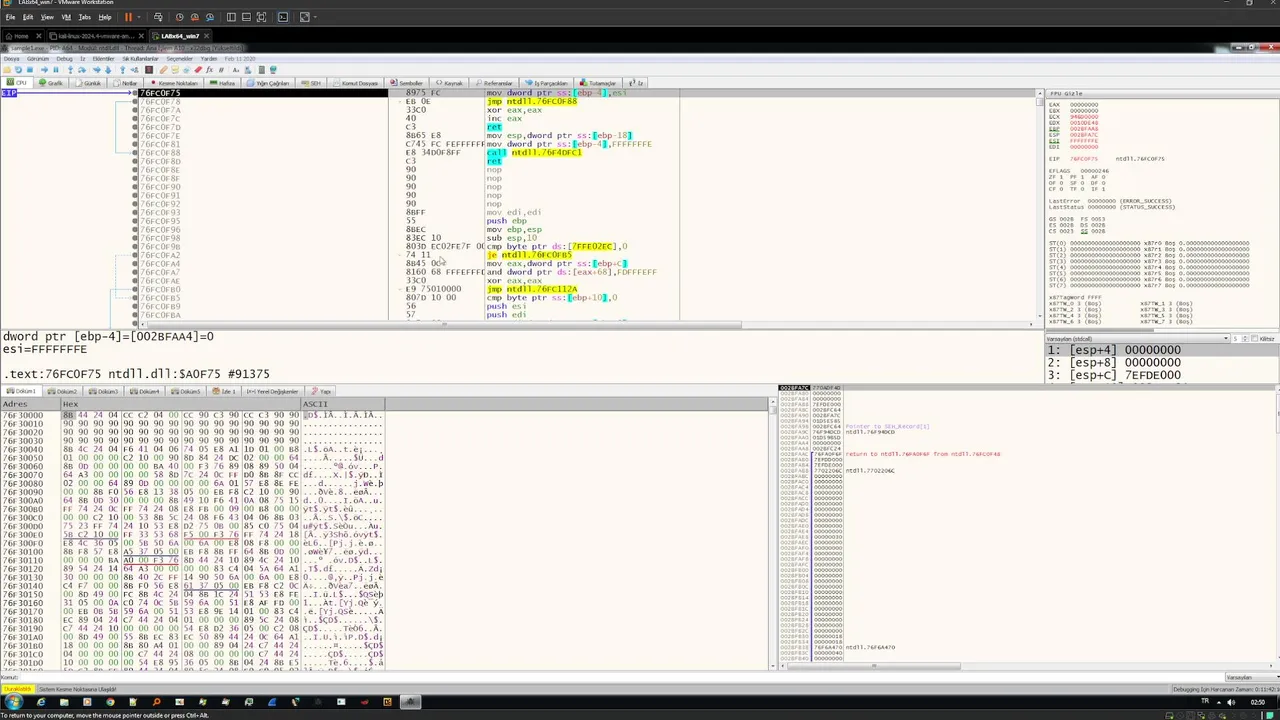
Task: Toggle breakpoint dot at address 76FC0F7E
Action: pyautogui.click(x=135, y=135)
